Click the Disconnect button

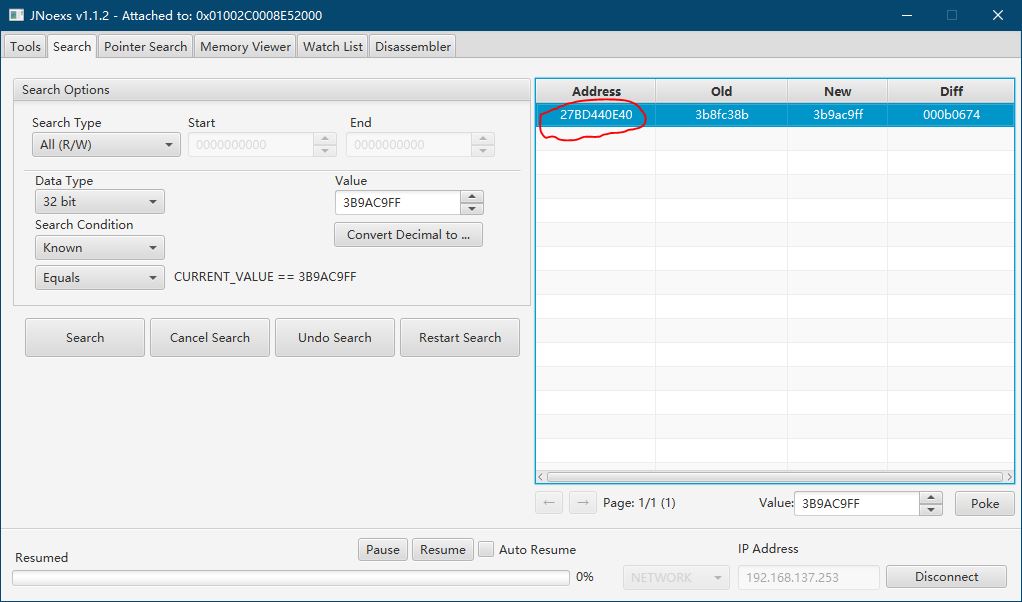946,577
